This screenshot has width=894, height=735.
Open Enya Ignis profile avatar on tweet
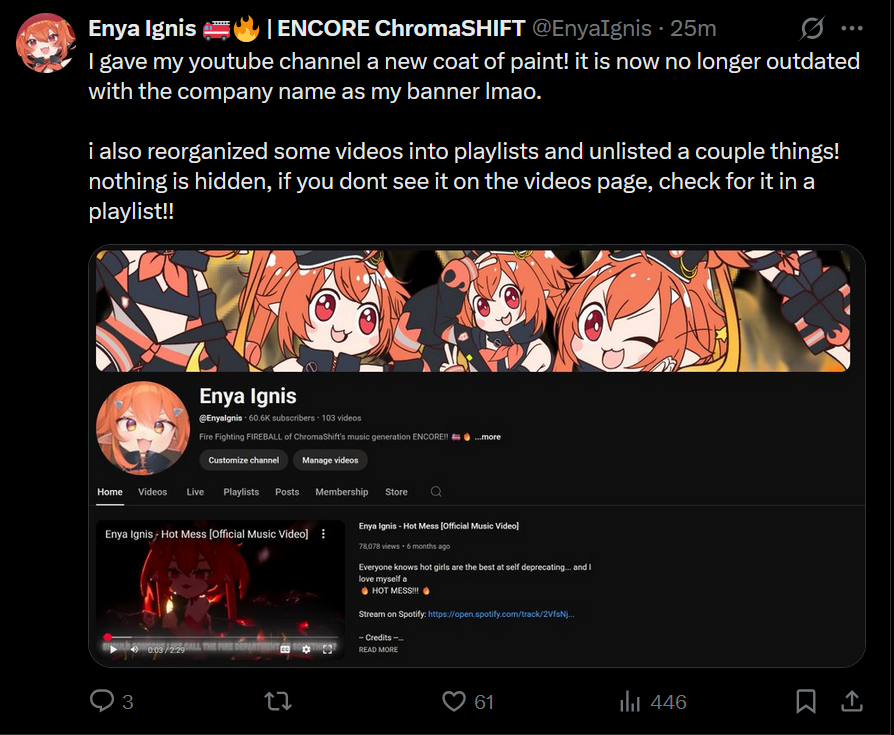[x=46, y=43]
